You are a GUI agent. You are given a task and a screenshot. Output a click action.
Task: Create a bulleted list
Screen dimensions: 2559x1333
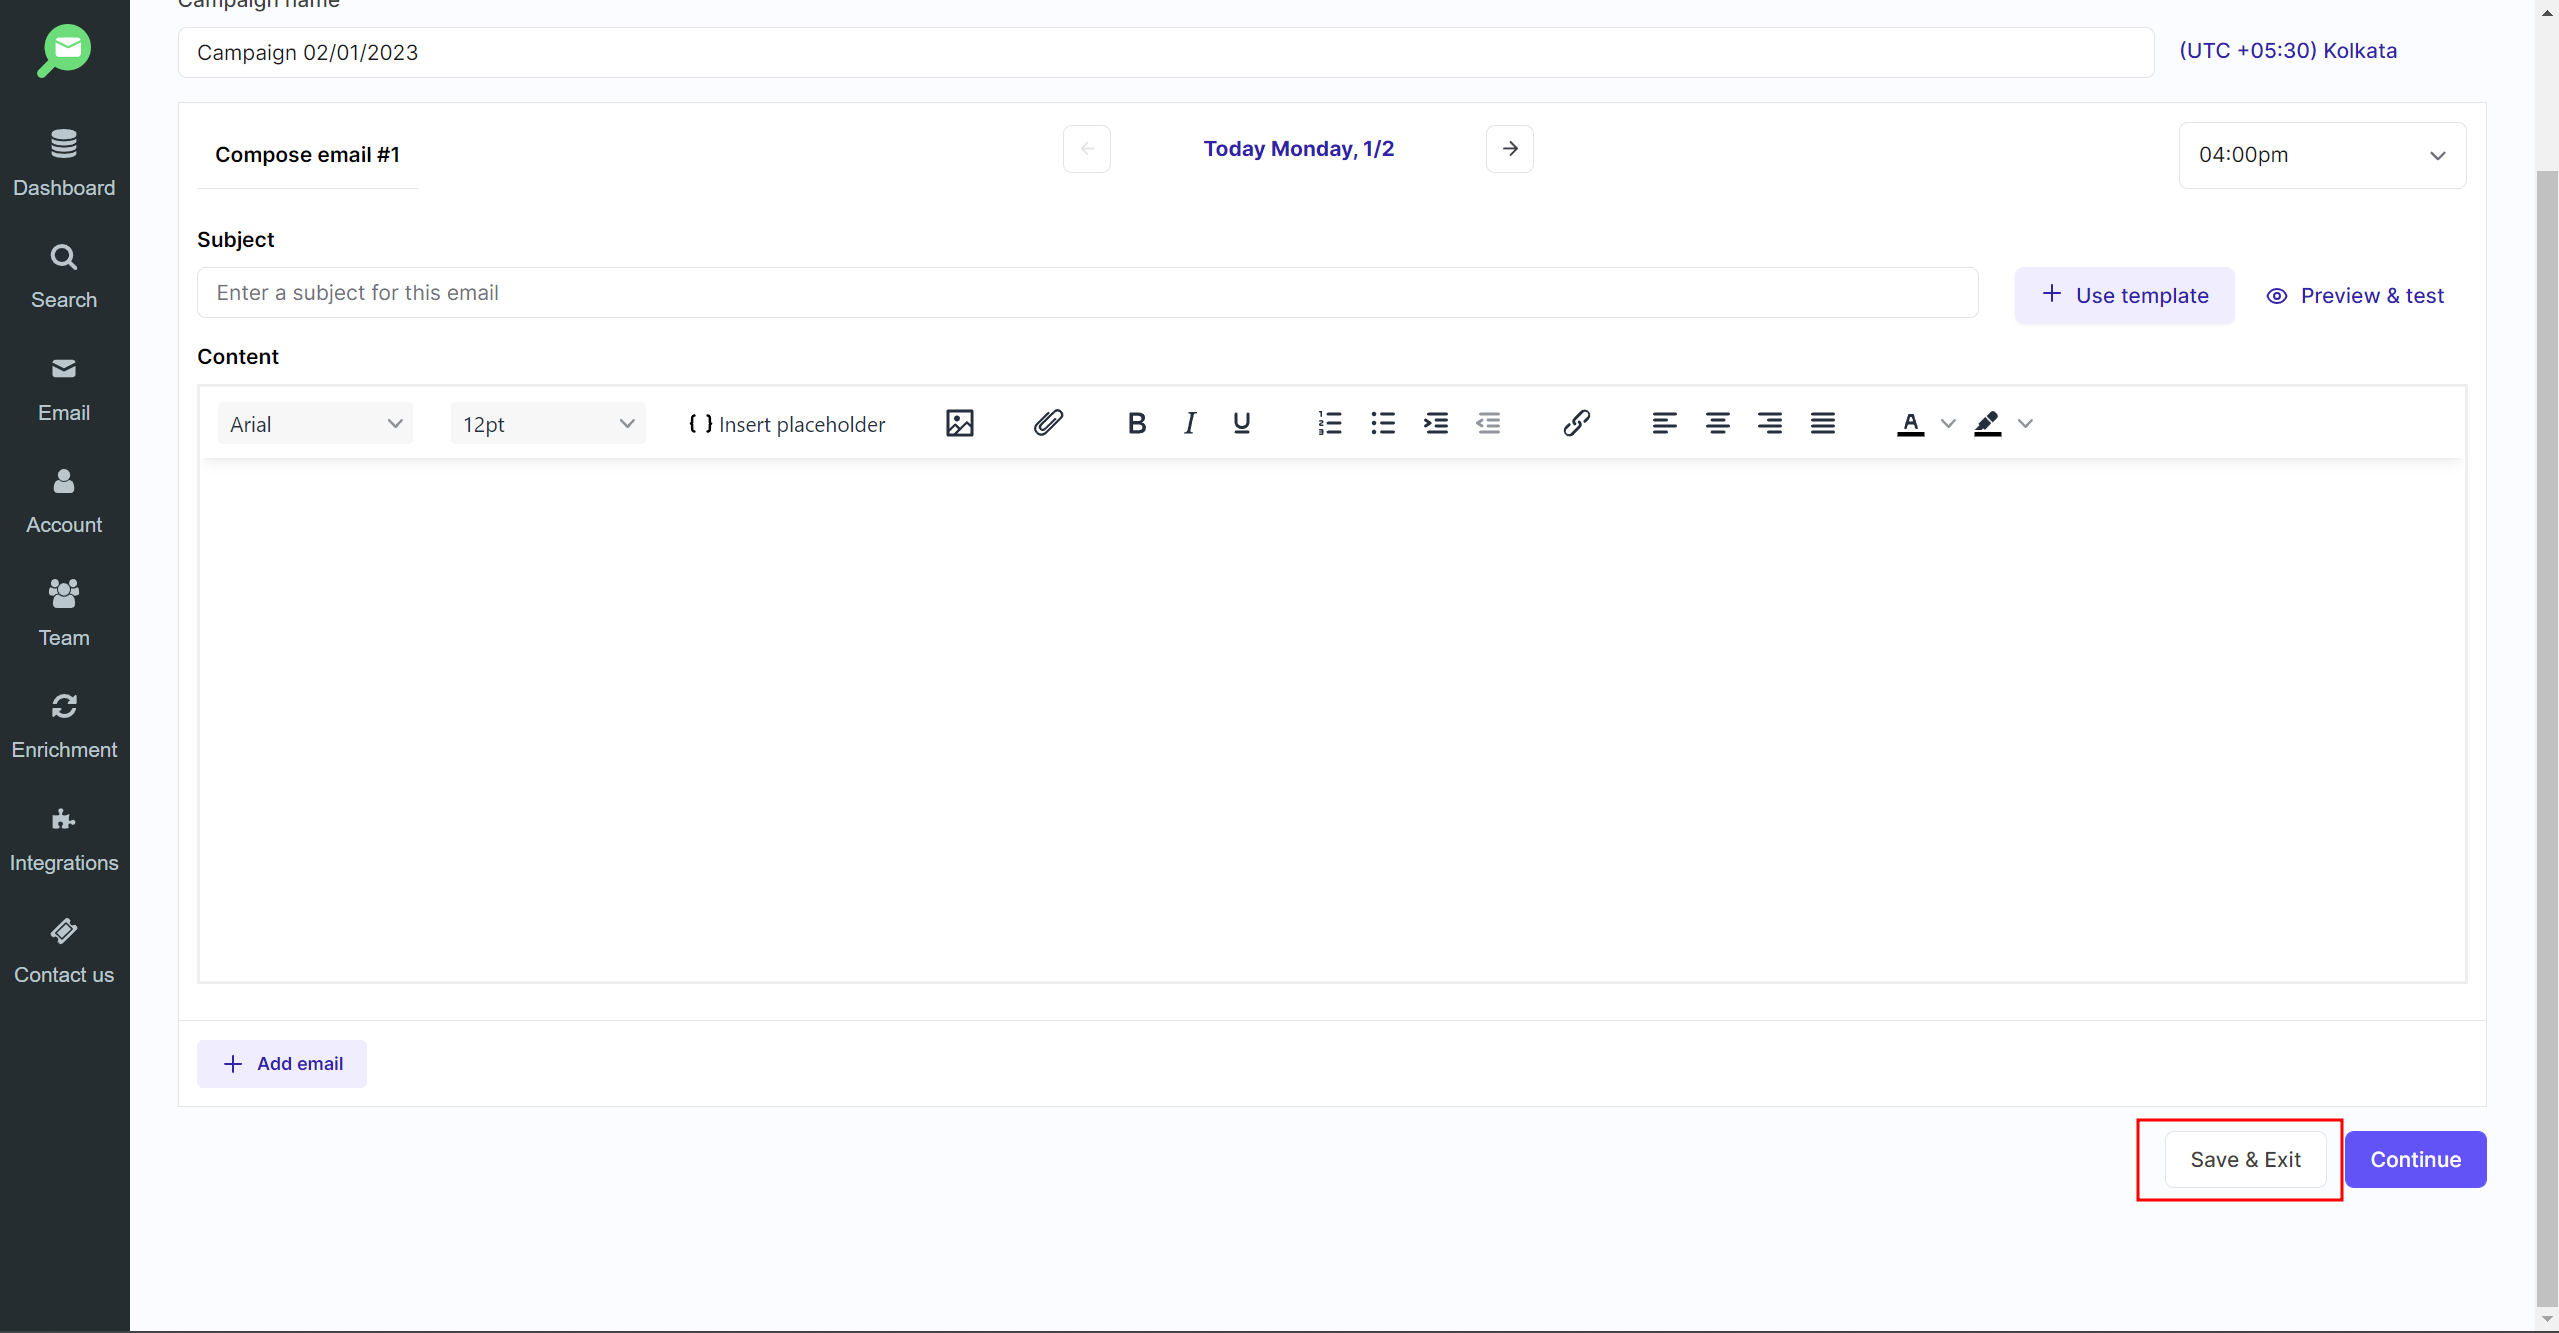1382,423
